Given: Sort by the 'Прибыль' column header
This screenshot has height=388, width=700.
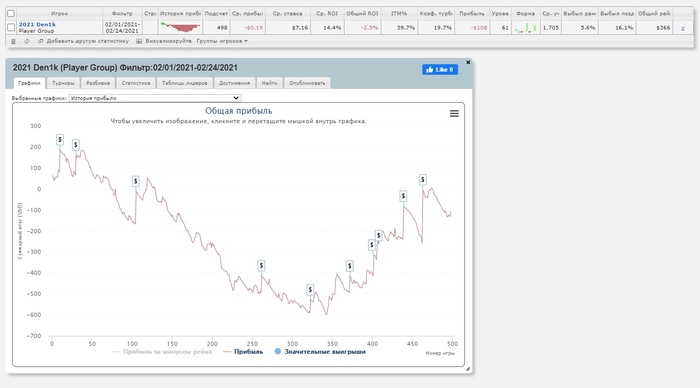Looking at the screenshot, I should (472, 13).
